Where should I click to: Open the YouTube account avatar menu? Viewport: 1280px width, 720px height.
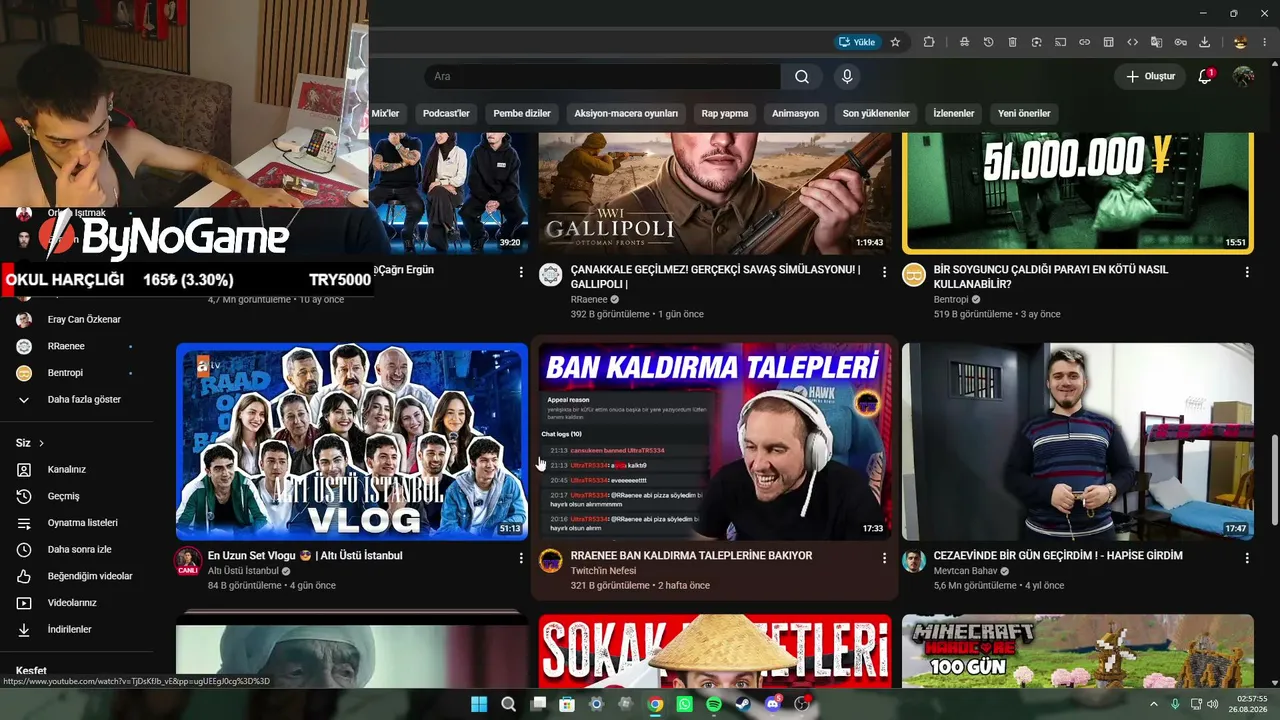(1243, 77)
